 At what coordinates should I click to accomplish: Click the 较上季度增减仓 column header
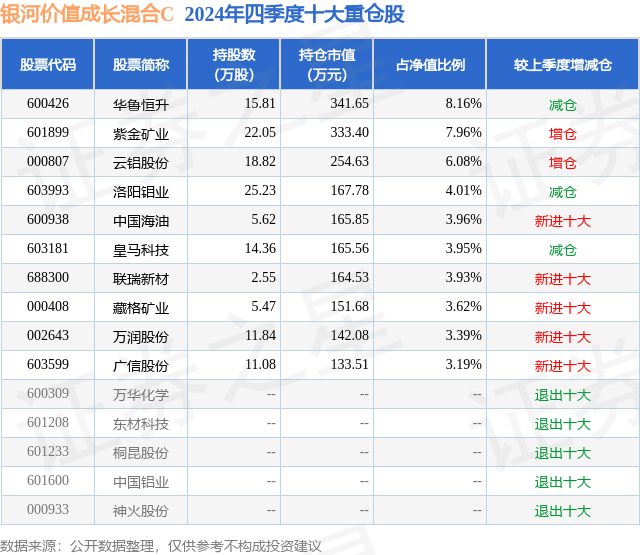pyautogui.click(x=563, y=64)
